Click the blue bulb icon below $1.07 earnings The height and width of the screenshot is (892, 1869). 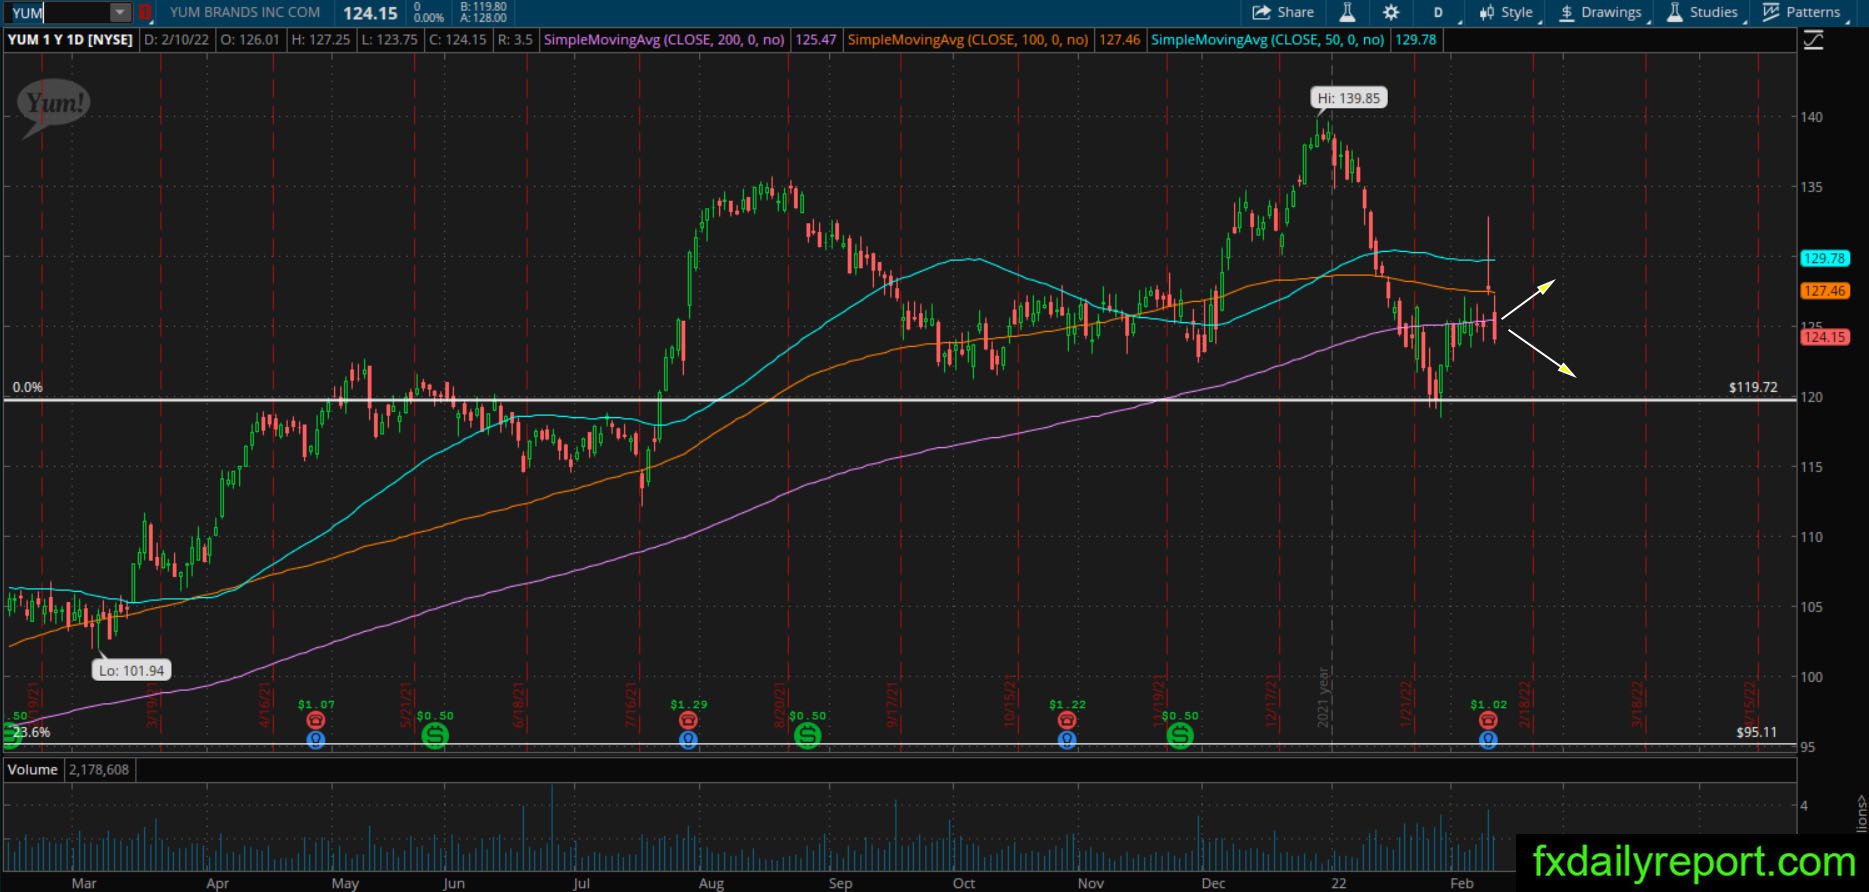316,740
